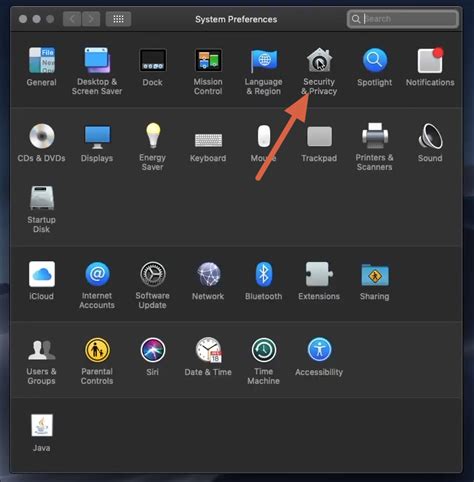
Task: Click the magnifying glass in search field
Action: pos(356,19)
